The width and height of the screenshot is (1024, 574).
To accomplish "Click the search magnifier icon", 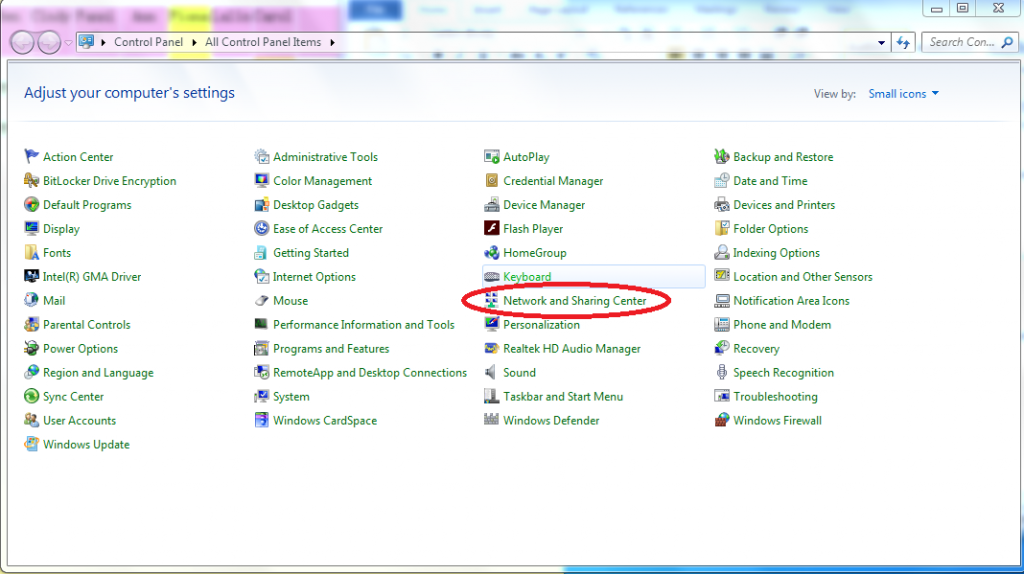I will coord(1008,42).
